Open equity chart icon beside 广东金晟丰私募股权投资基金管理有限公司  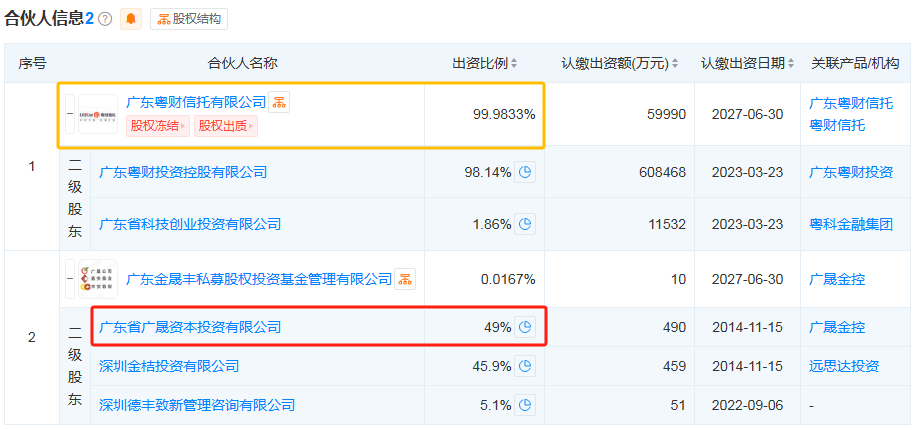tap(405, 279)
